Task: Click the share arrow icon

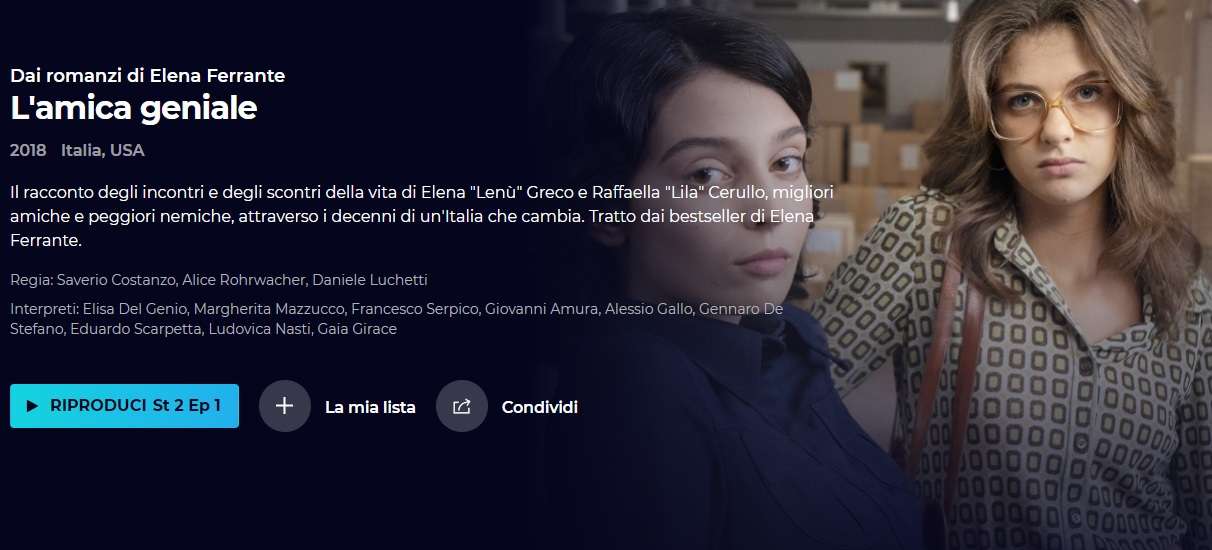Action: click(462, 406)
